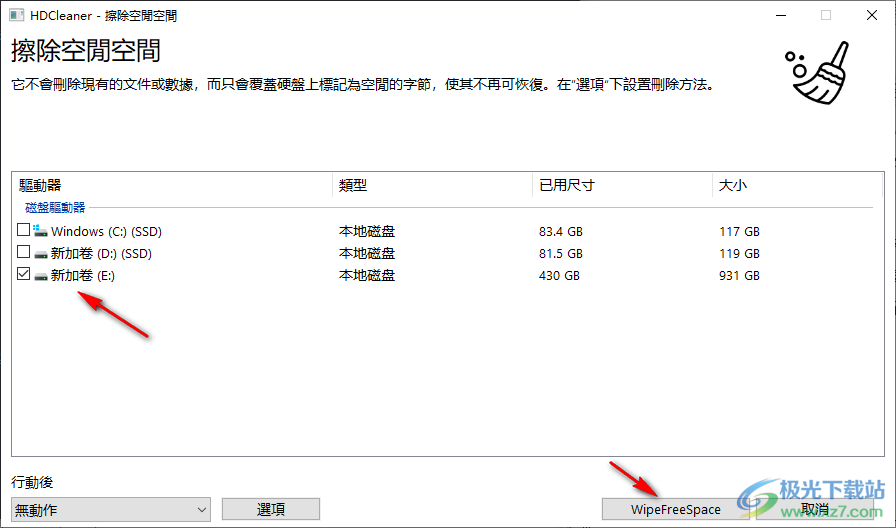Check the 新加卷 (D:) (SSD) checkbox
This screenshot has height=528, width=896.
pos(23,251)
